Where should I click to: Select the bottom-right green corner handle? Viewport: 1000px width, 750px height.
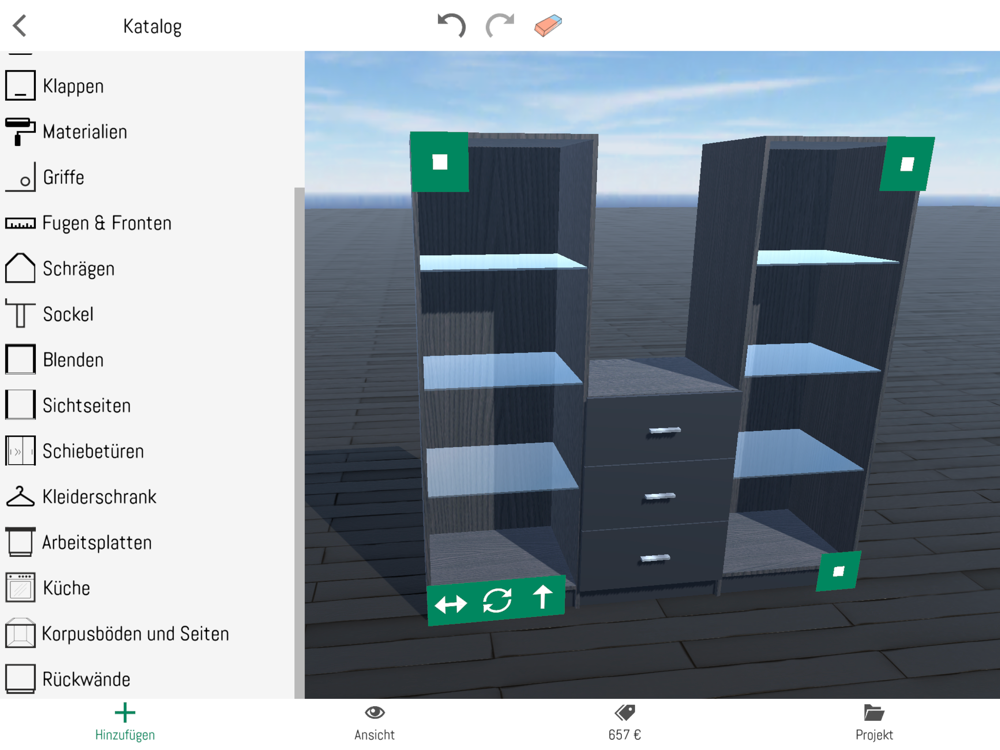click(839, 571)
